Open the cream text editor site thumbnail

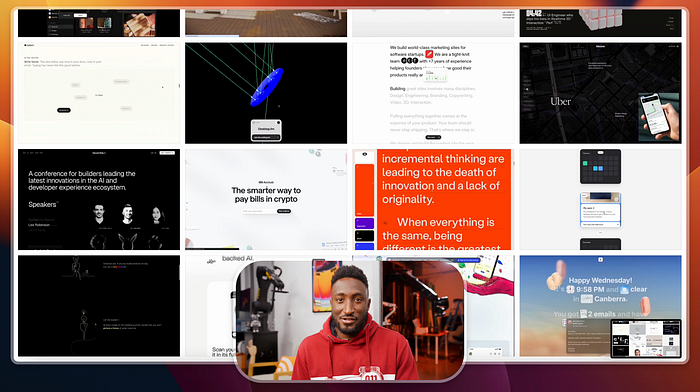point(99,93)
